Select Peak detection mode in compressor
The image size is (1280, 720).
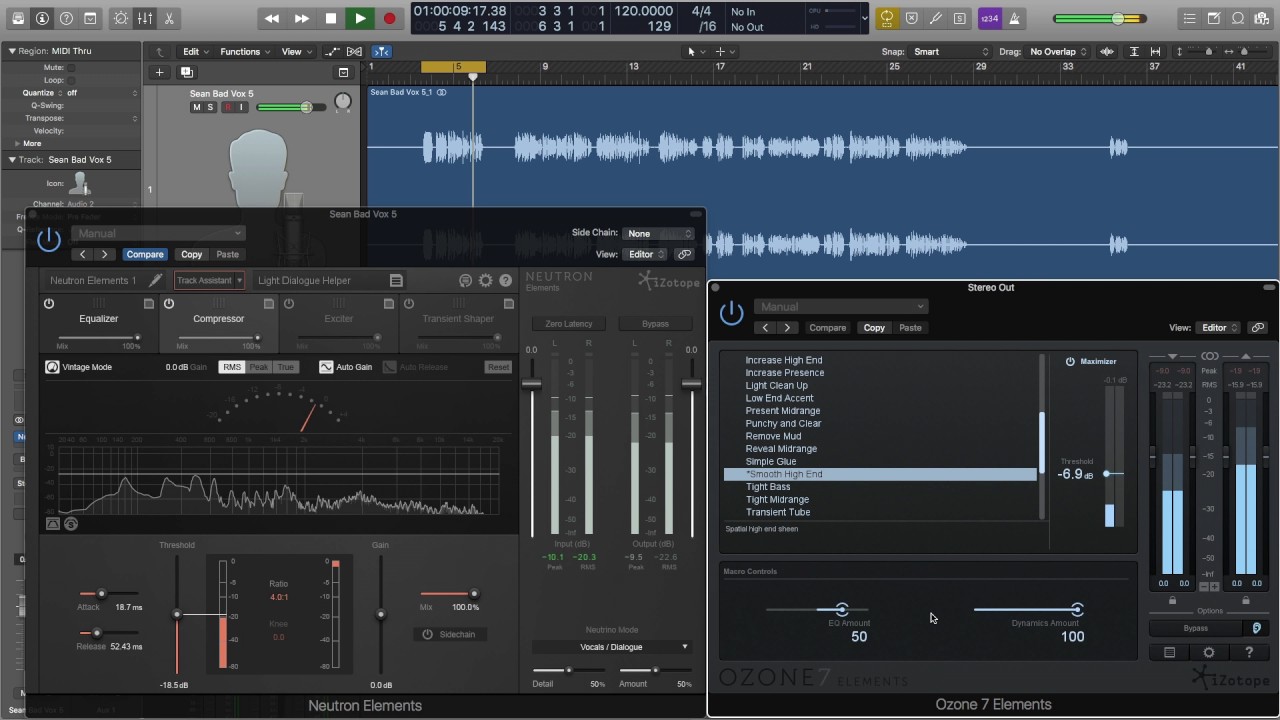[259, 367]
